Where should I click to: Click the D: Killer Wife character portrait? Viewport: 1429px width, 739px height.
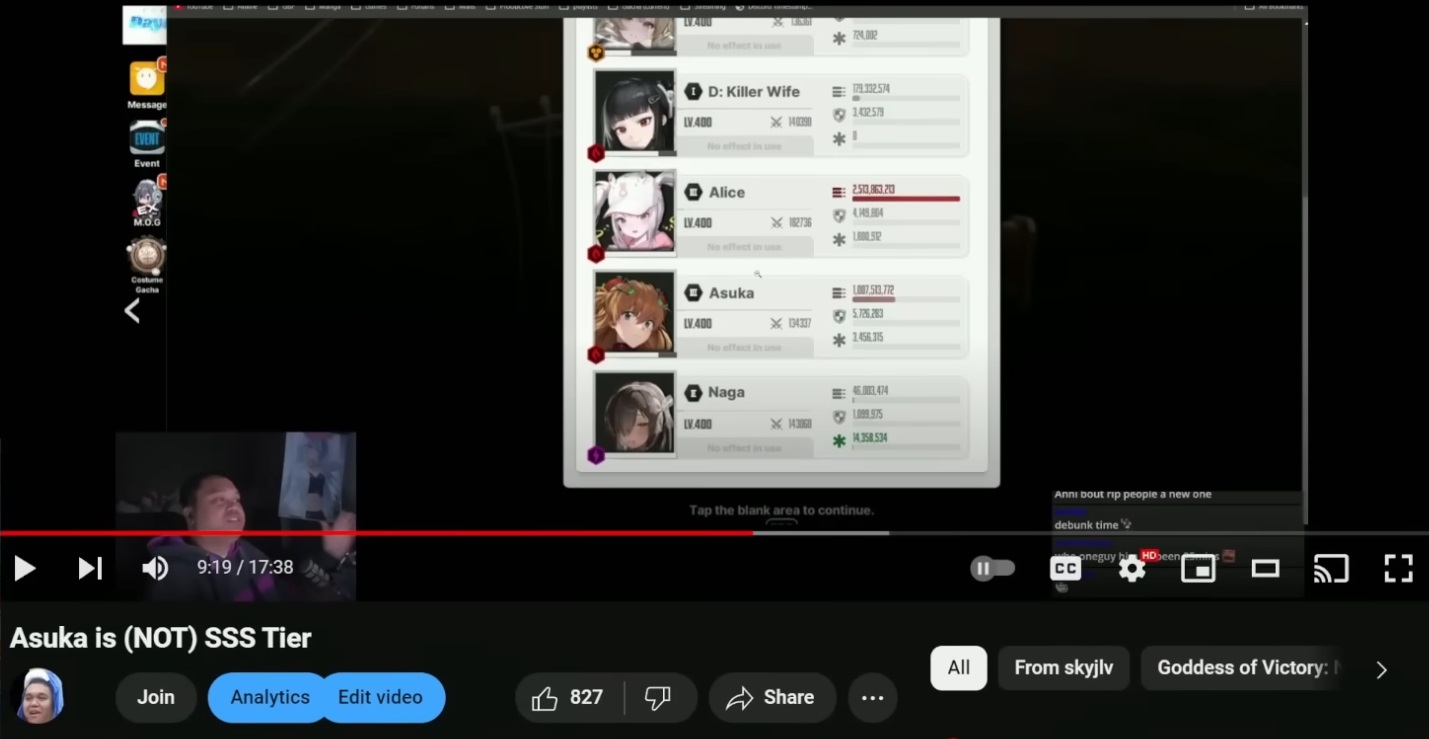click(x=635, y=112)
